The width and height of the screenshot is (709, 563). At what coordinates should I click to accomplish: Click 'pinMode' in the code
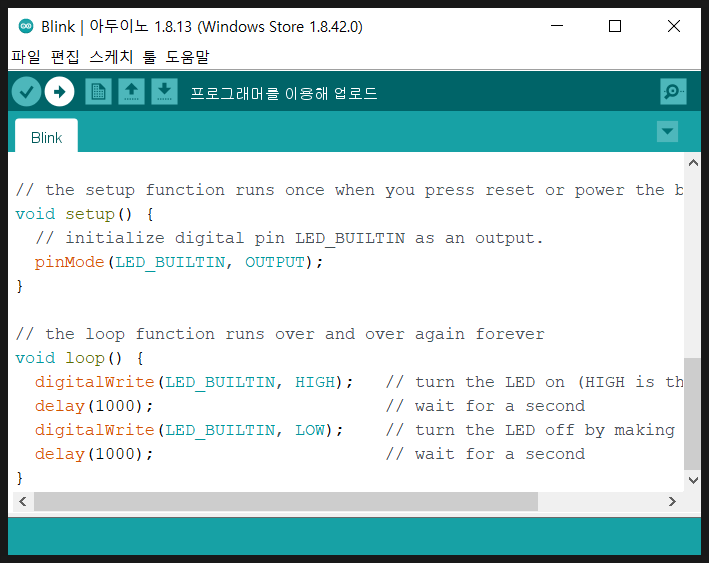click(x=70, y=262)
